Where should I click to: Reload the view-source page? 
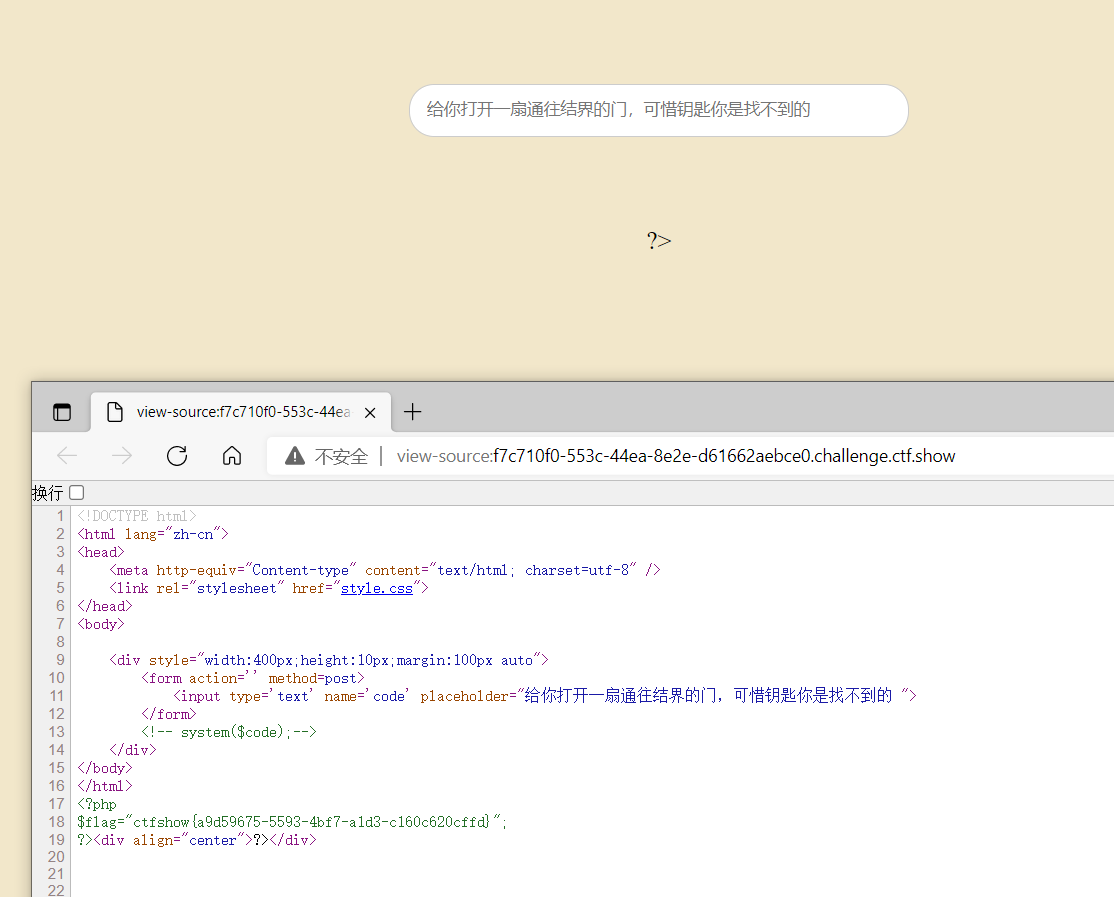click(x=177, y=455)
